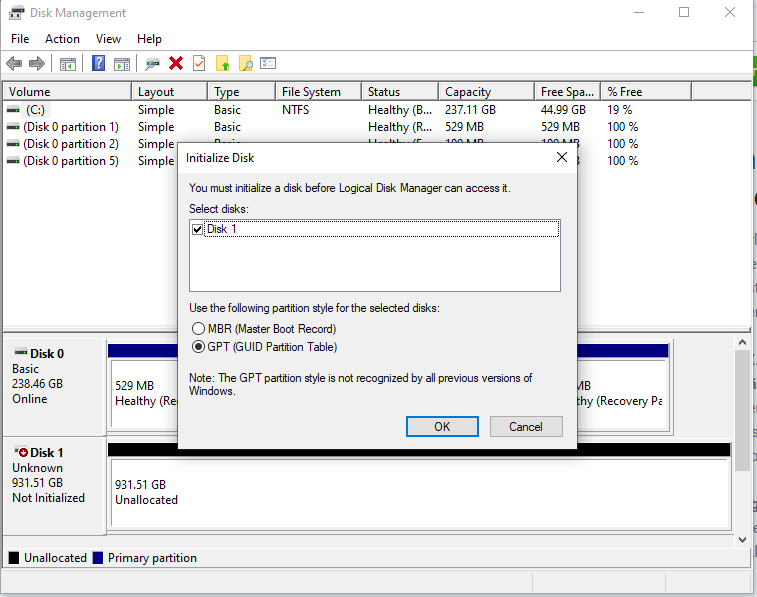Click the Disk 0 Basic Online label
757x597 pixels.
pyautogui.click(x=53, y=386)
